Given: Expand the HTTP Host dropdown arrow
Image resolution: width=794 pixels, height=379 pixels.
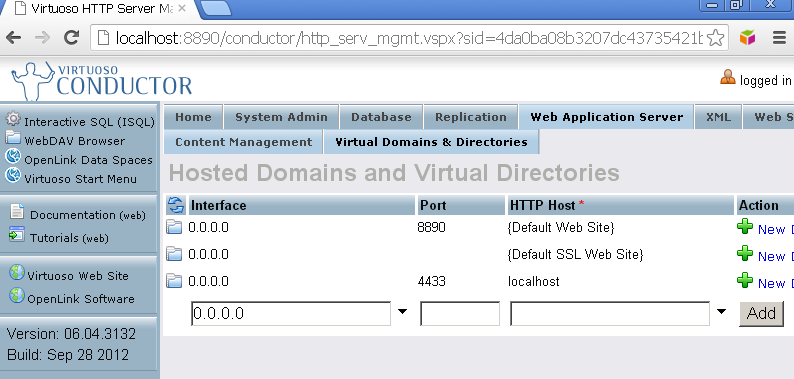Looking at the screenshot, I should click(x=721, y=312).
